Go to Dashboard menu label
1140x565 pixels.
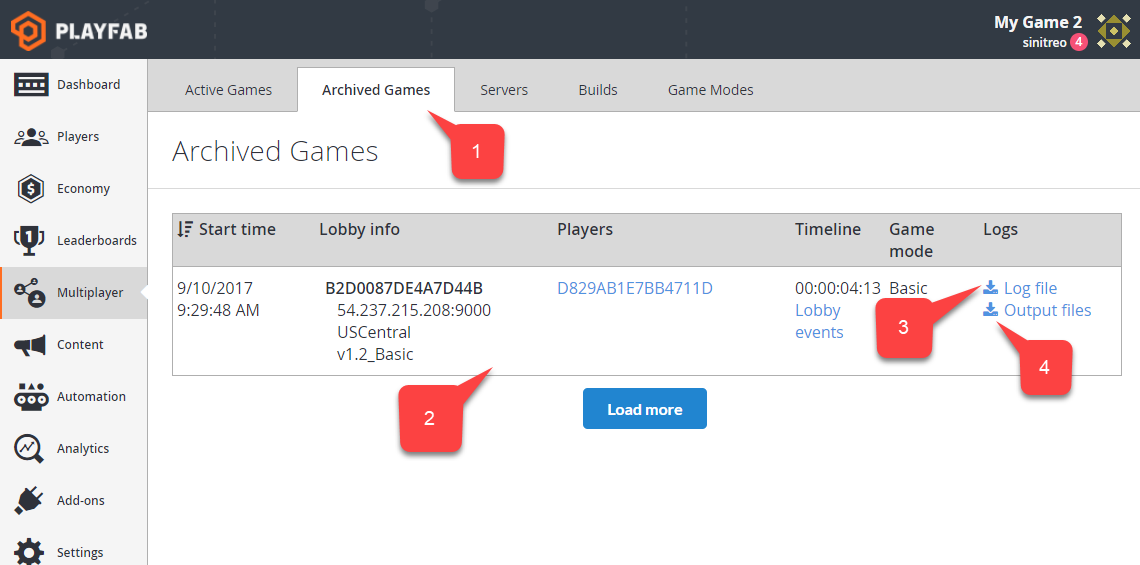(x=89, y=84)
